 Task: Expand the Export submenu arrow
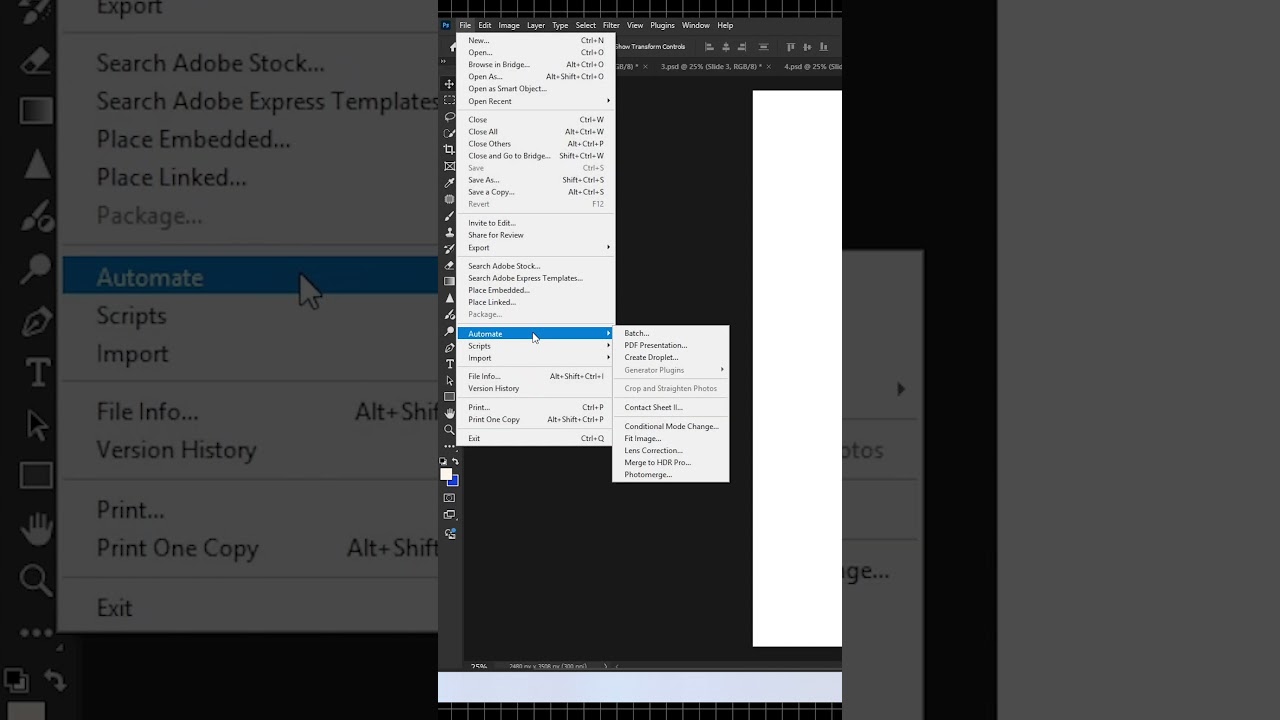point(608,247)
